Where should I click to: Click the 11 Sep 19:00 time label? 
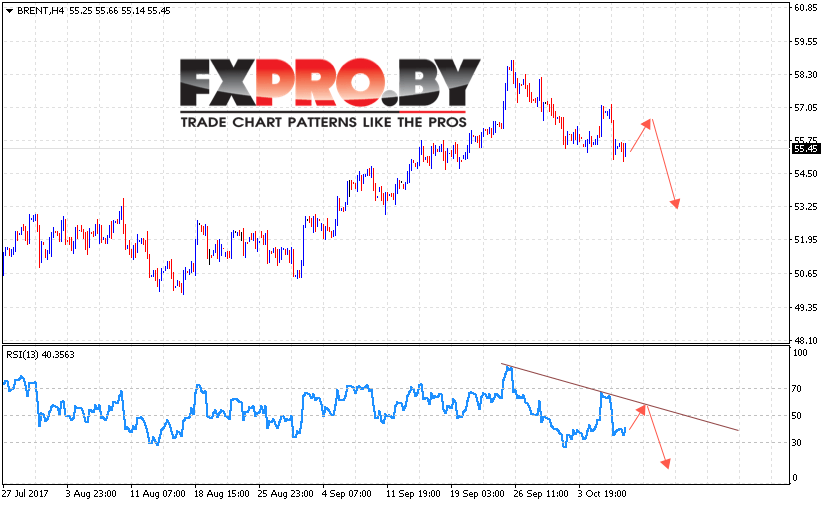413,494
